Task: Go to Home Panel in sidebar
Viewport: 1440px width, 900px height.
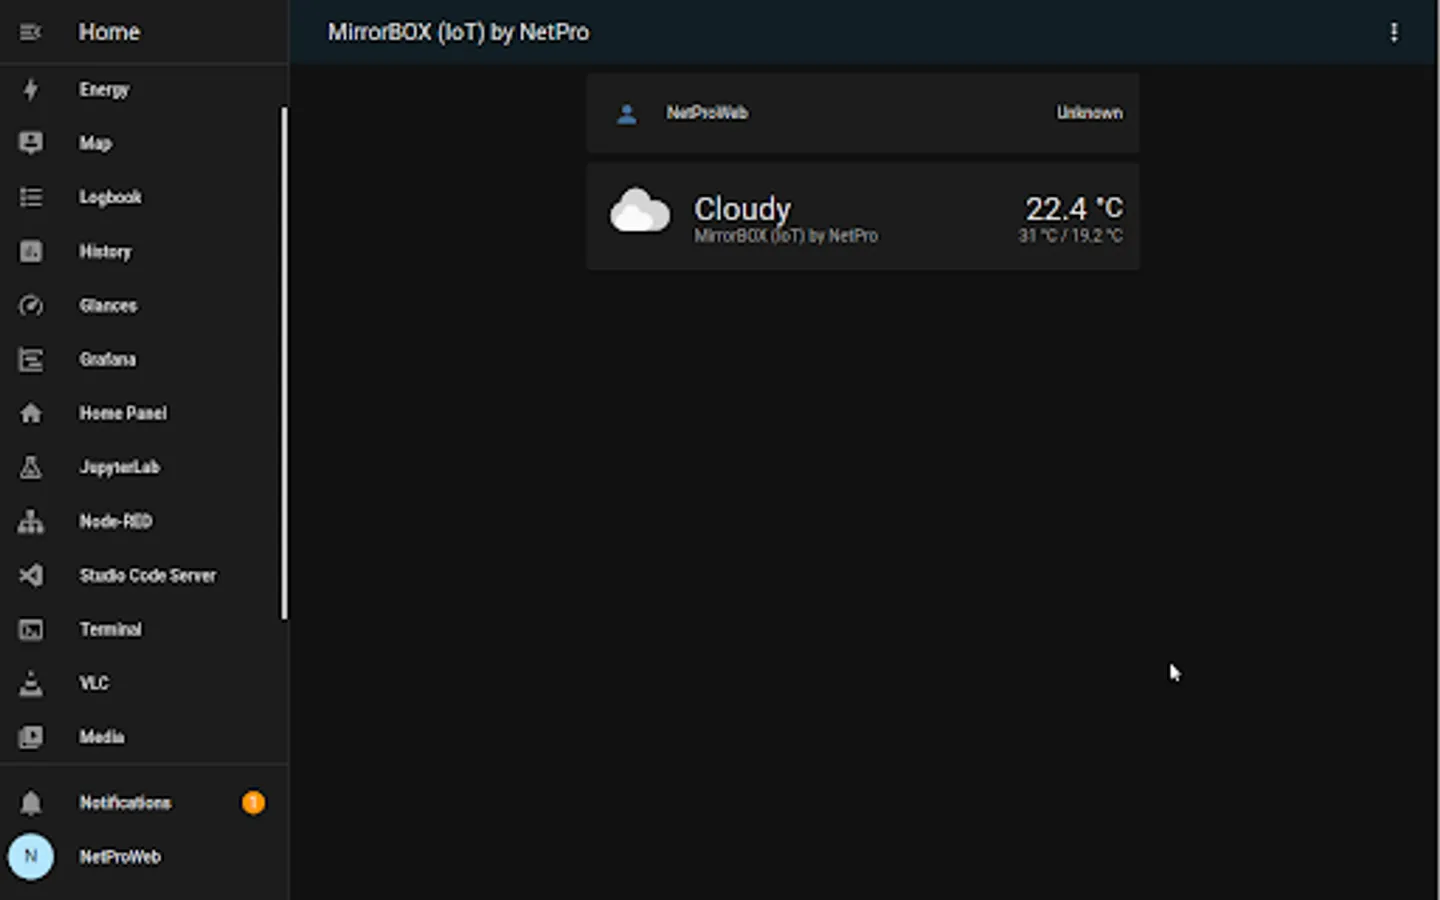Action: (123, 413)
